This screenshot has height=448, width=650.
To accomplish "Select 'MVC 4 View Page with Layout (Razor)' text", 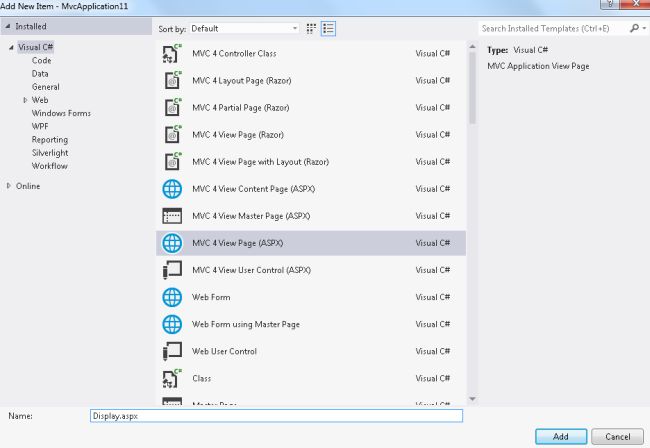I will pyautogui.click(x=261, y=162).
